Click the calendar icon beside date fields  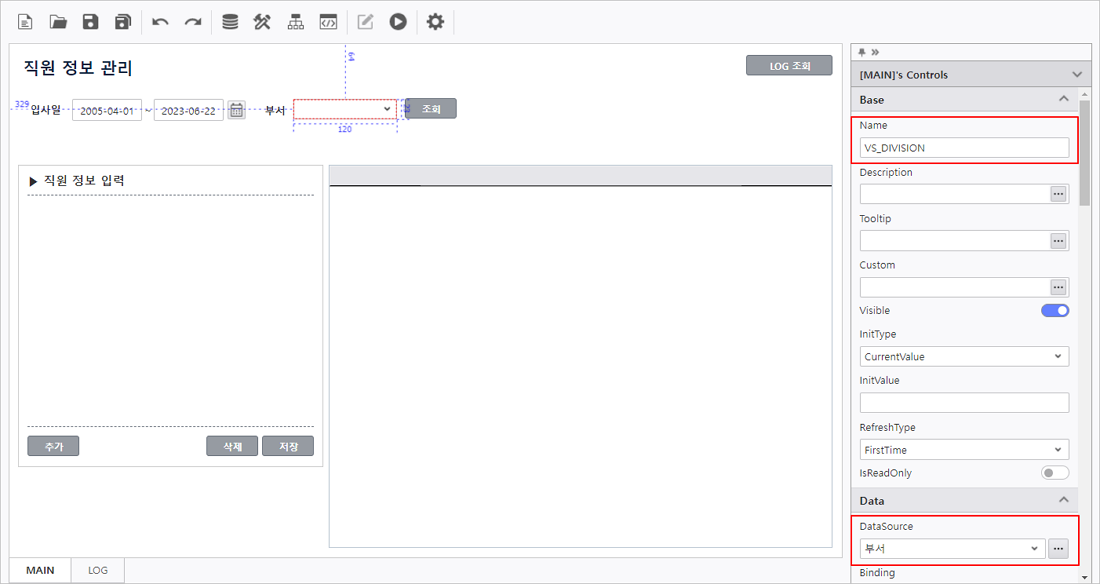click(x=236, y=110)
